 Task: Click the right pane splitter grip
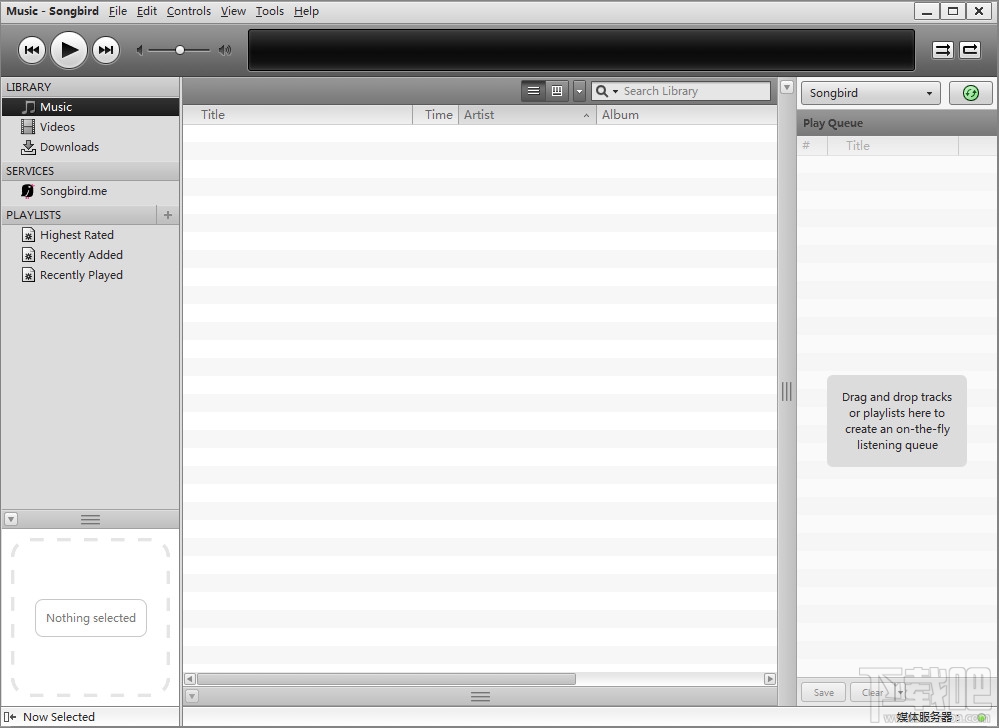787,392
